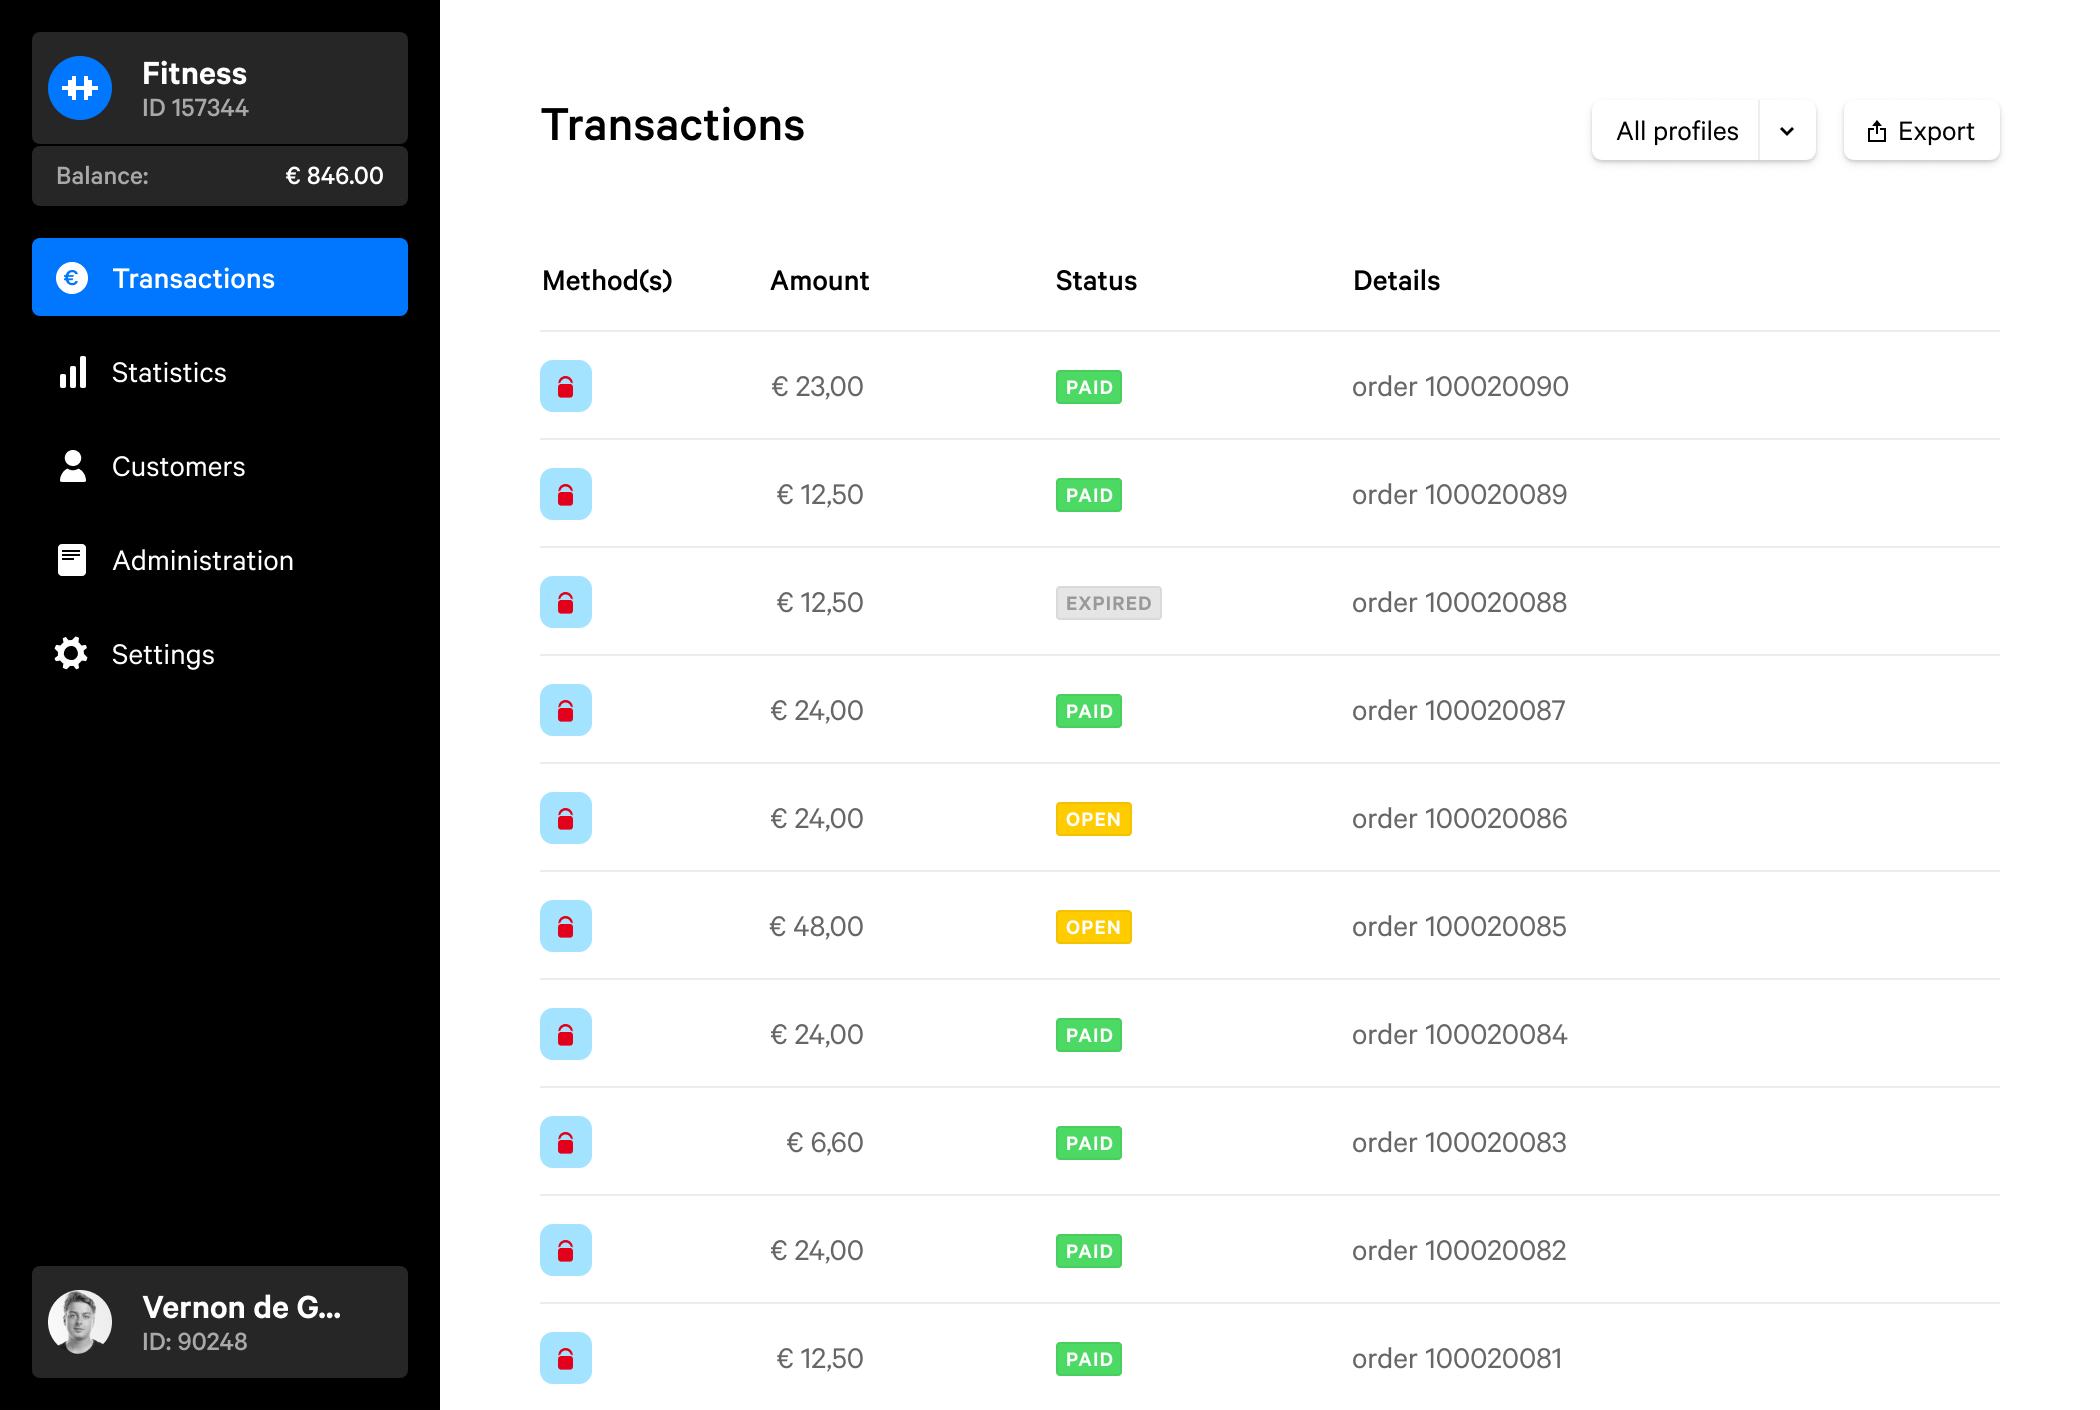Click the Export button
Screen dimensions: 2100x1410
point(1919,131)
